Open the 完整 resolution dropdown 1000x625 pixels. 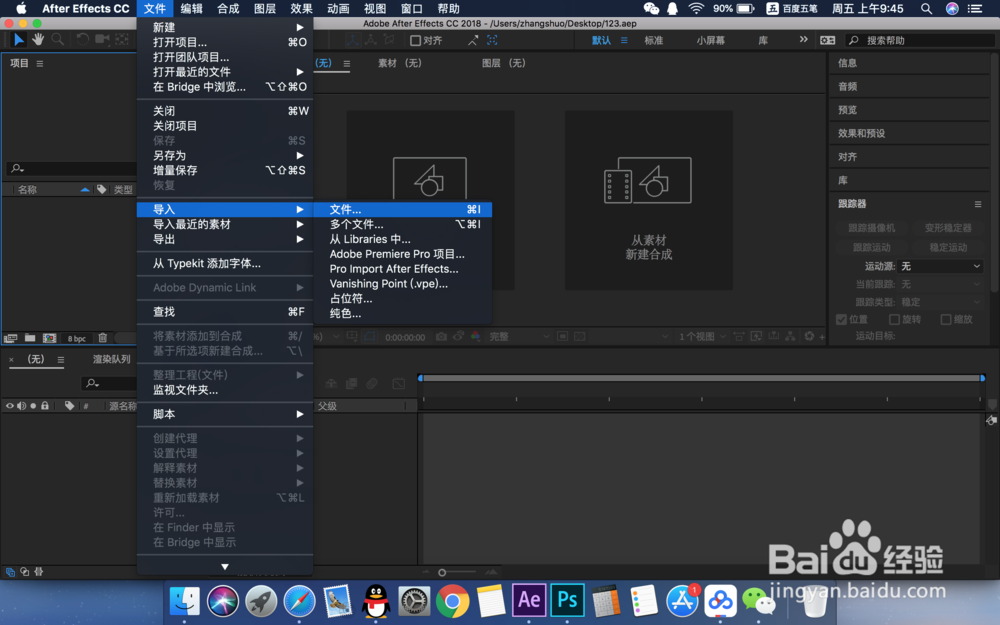(518, 337)
